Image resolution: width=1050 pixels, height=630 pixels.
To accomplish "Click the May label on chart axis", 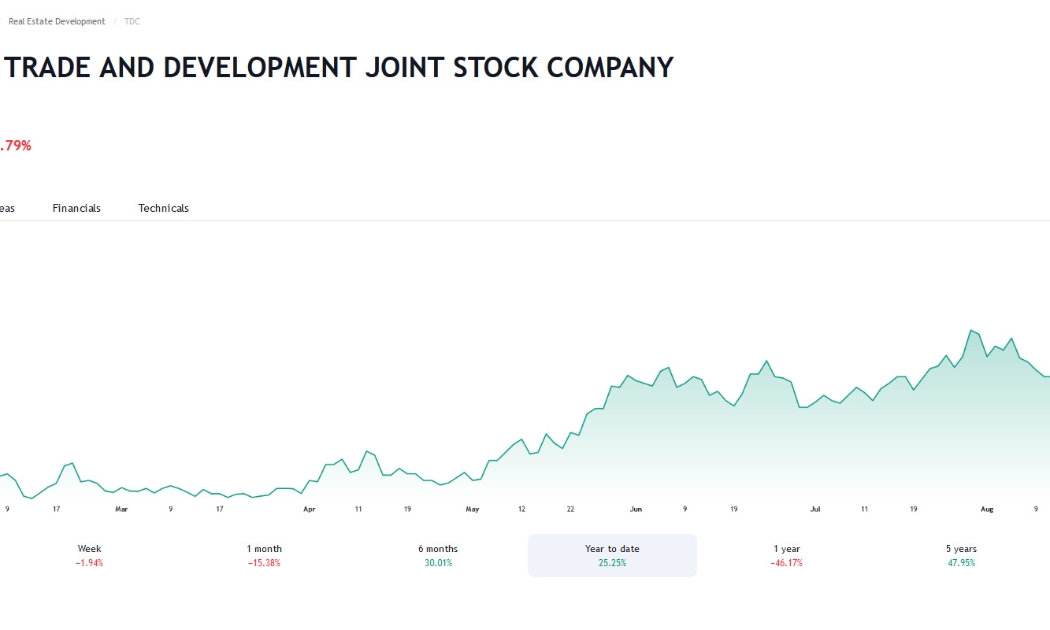I will [x=472, y=509].
